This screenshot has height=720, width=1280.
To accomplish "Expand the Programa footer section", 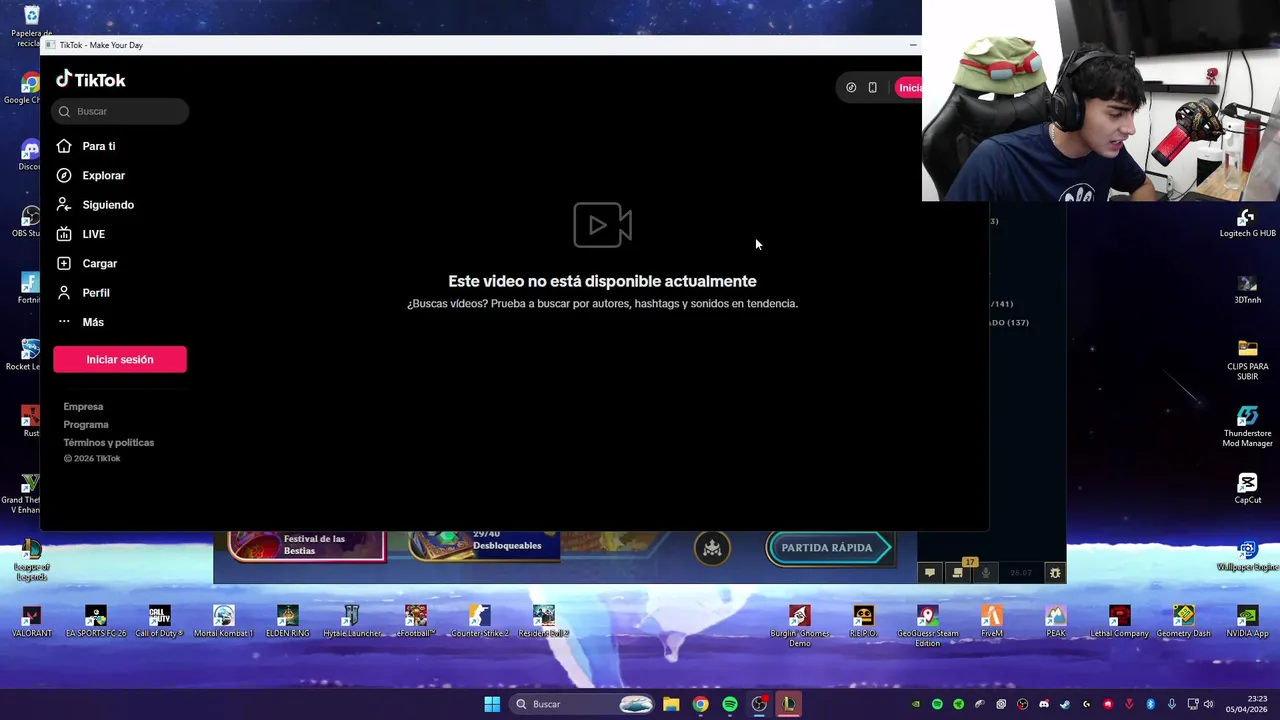I will [x=86, y=425].
